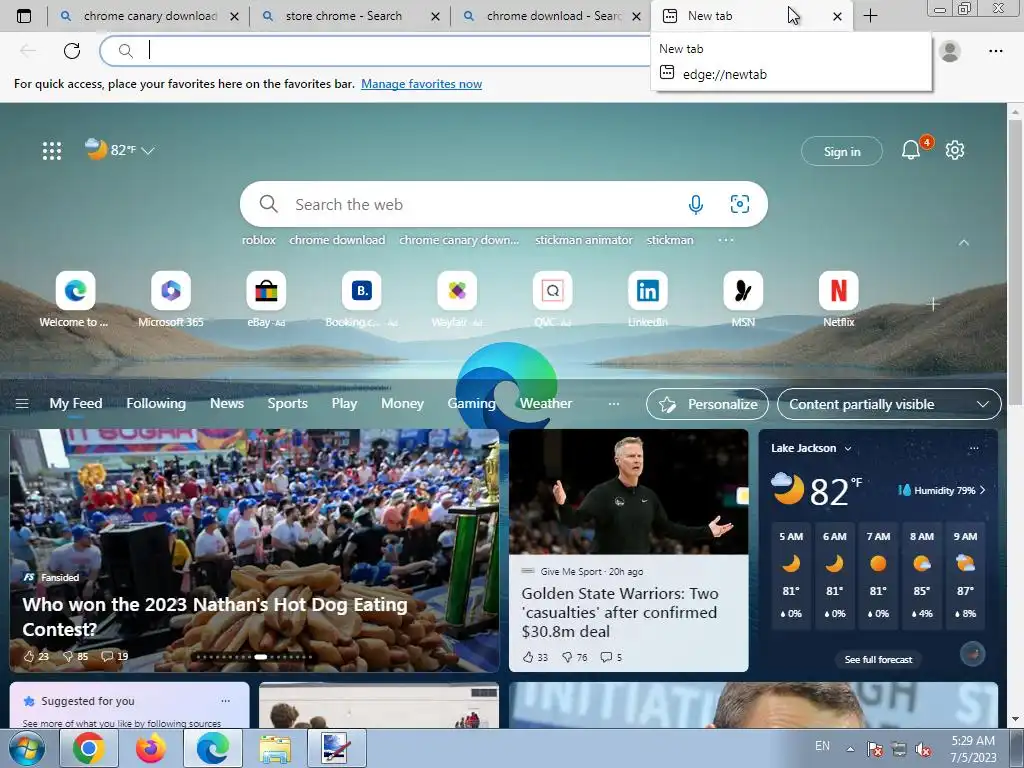Select the My Feed tab

(76, 404)
